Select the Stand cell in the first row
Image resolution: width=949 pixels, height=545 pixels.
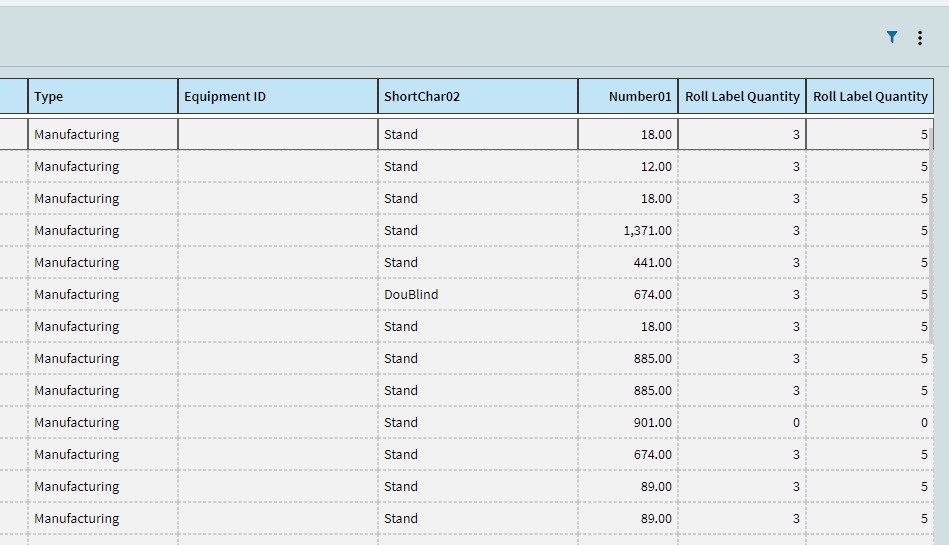pyautogui.click(x=478, y=134)
